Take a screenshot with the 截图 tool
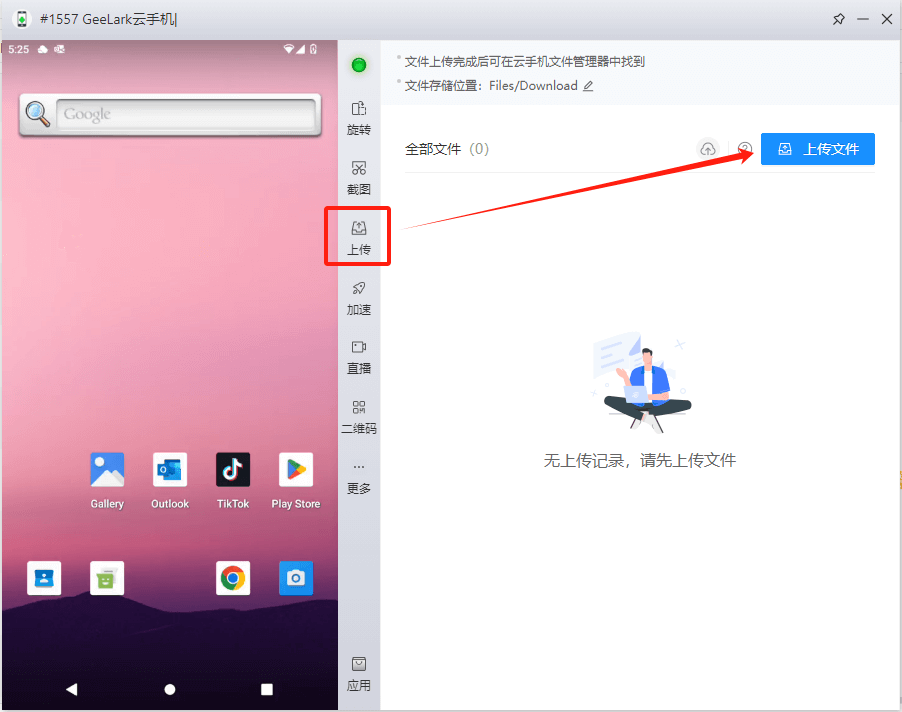 pyautogui.click(x=358, y=177)
